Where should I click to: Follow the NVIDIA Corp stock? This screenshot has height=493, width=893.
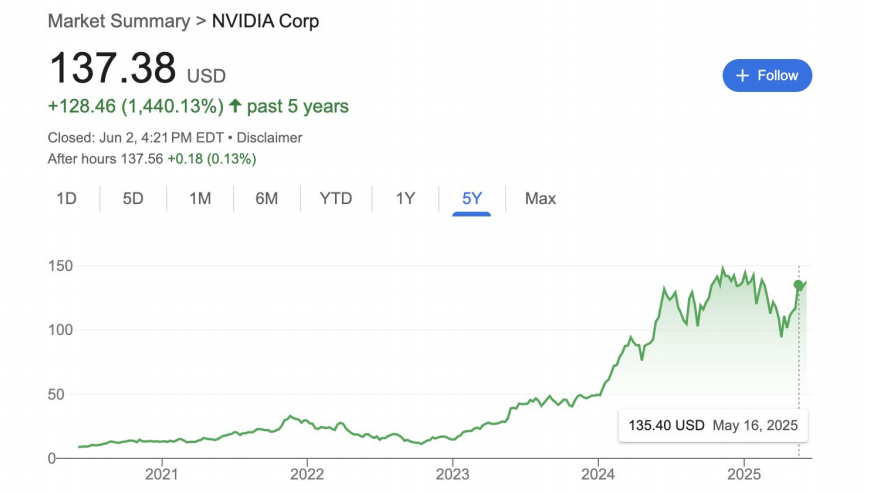click(767, 76)
